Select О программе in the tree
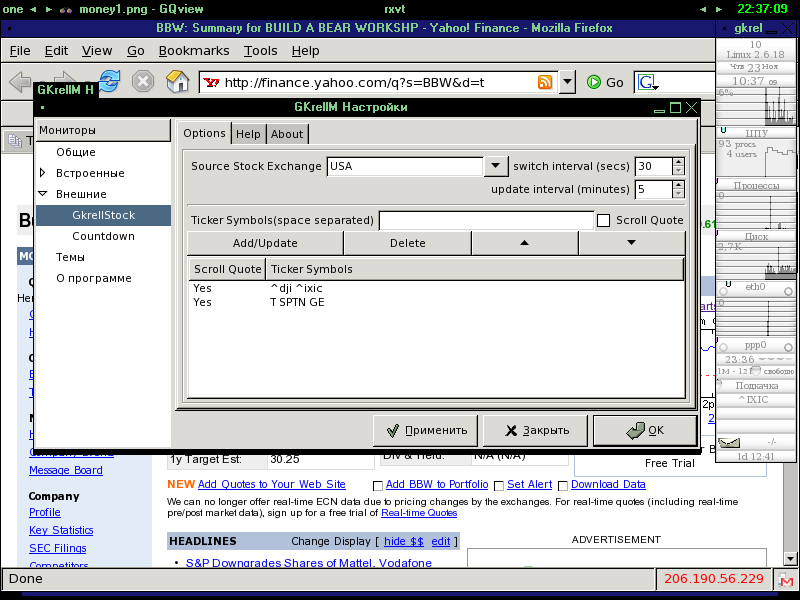Image resolution: width=800 pixels, height=600 pixels. (94, 278)
